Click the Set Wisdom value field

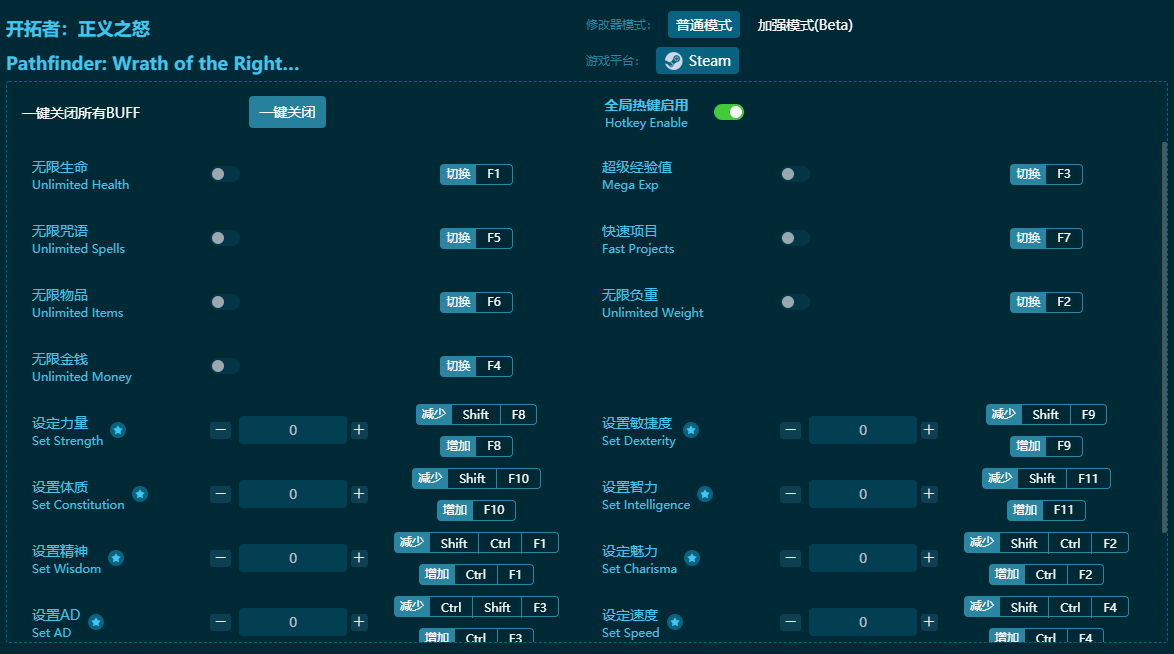[293, 558]
